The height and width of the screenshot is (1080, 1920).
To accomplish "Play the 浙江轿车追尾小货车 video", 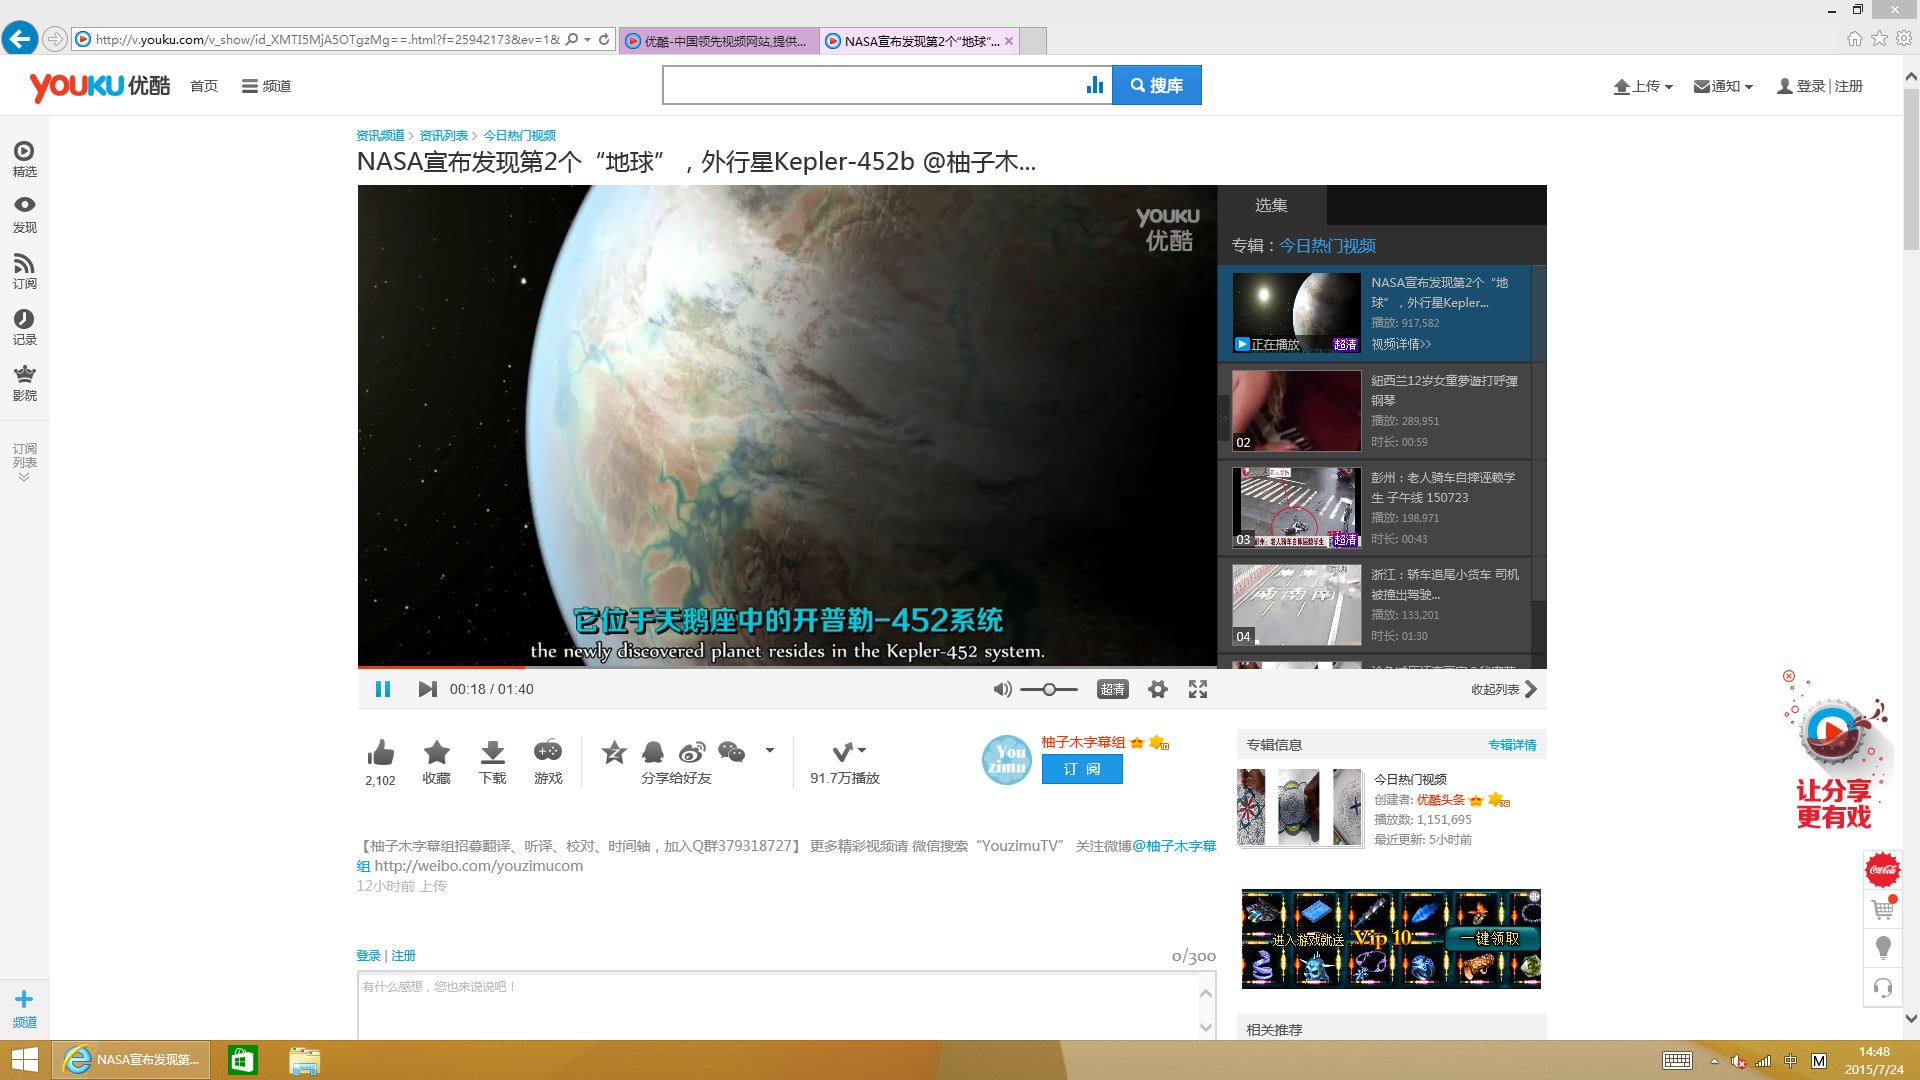I will tap(1296, 605).
